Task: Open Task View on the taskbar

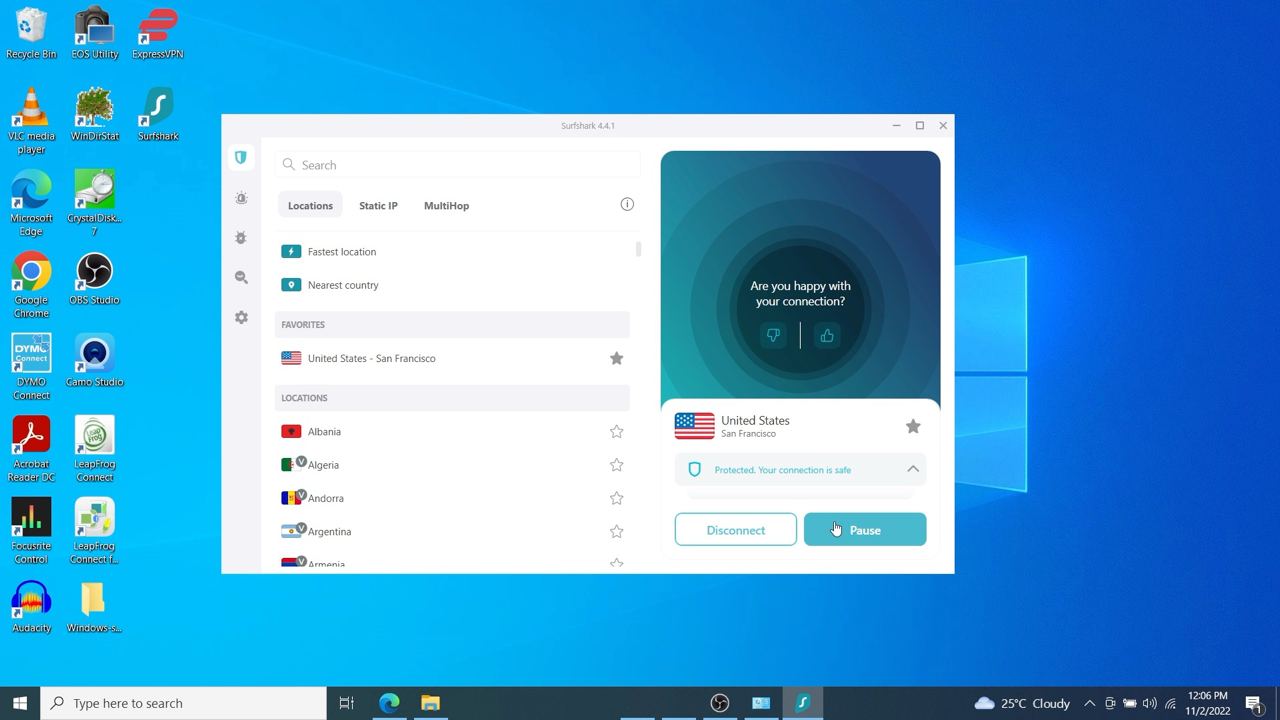Action: (x=347, y=703)
